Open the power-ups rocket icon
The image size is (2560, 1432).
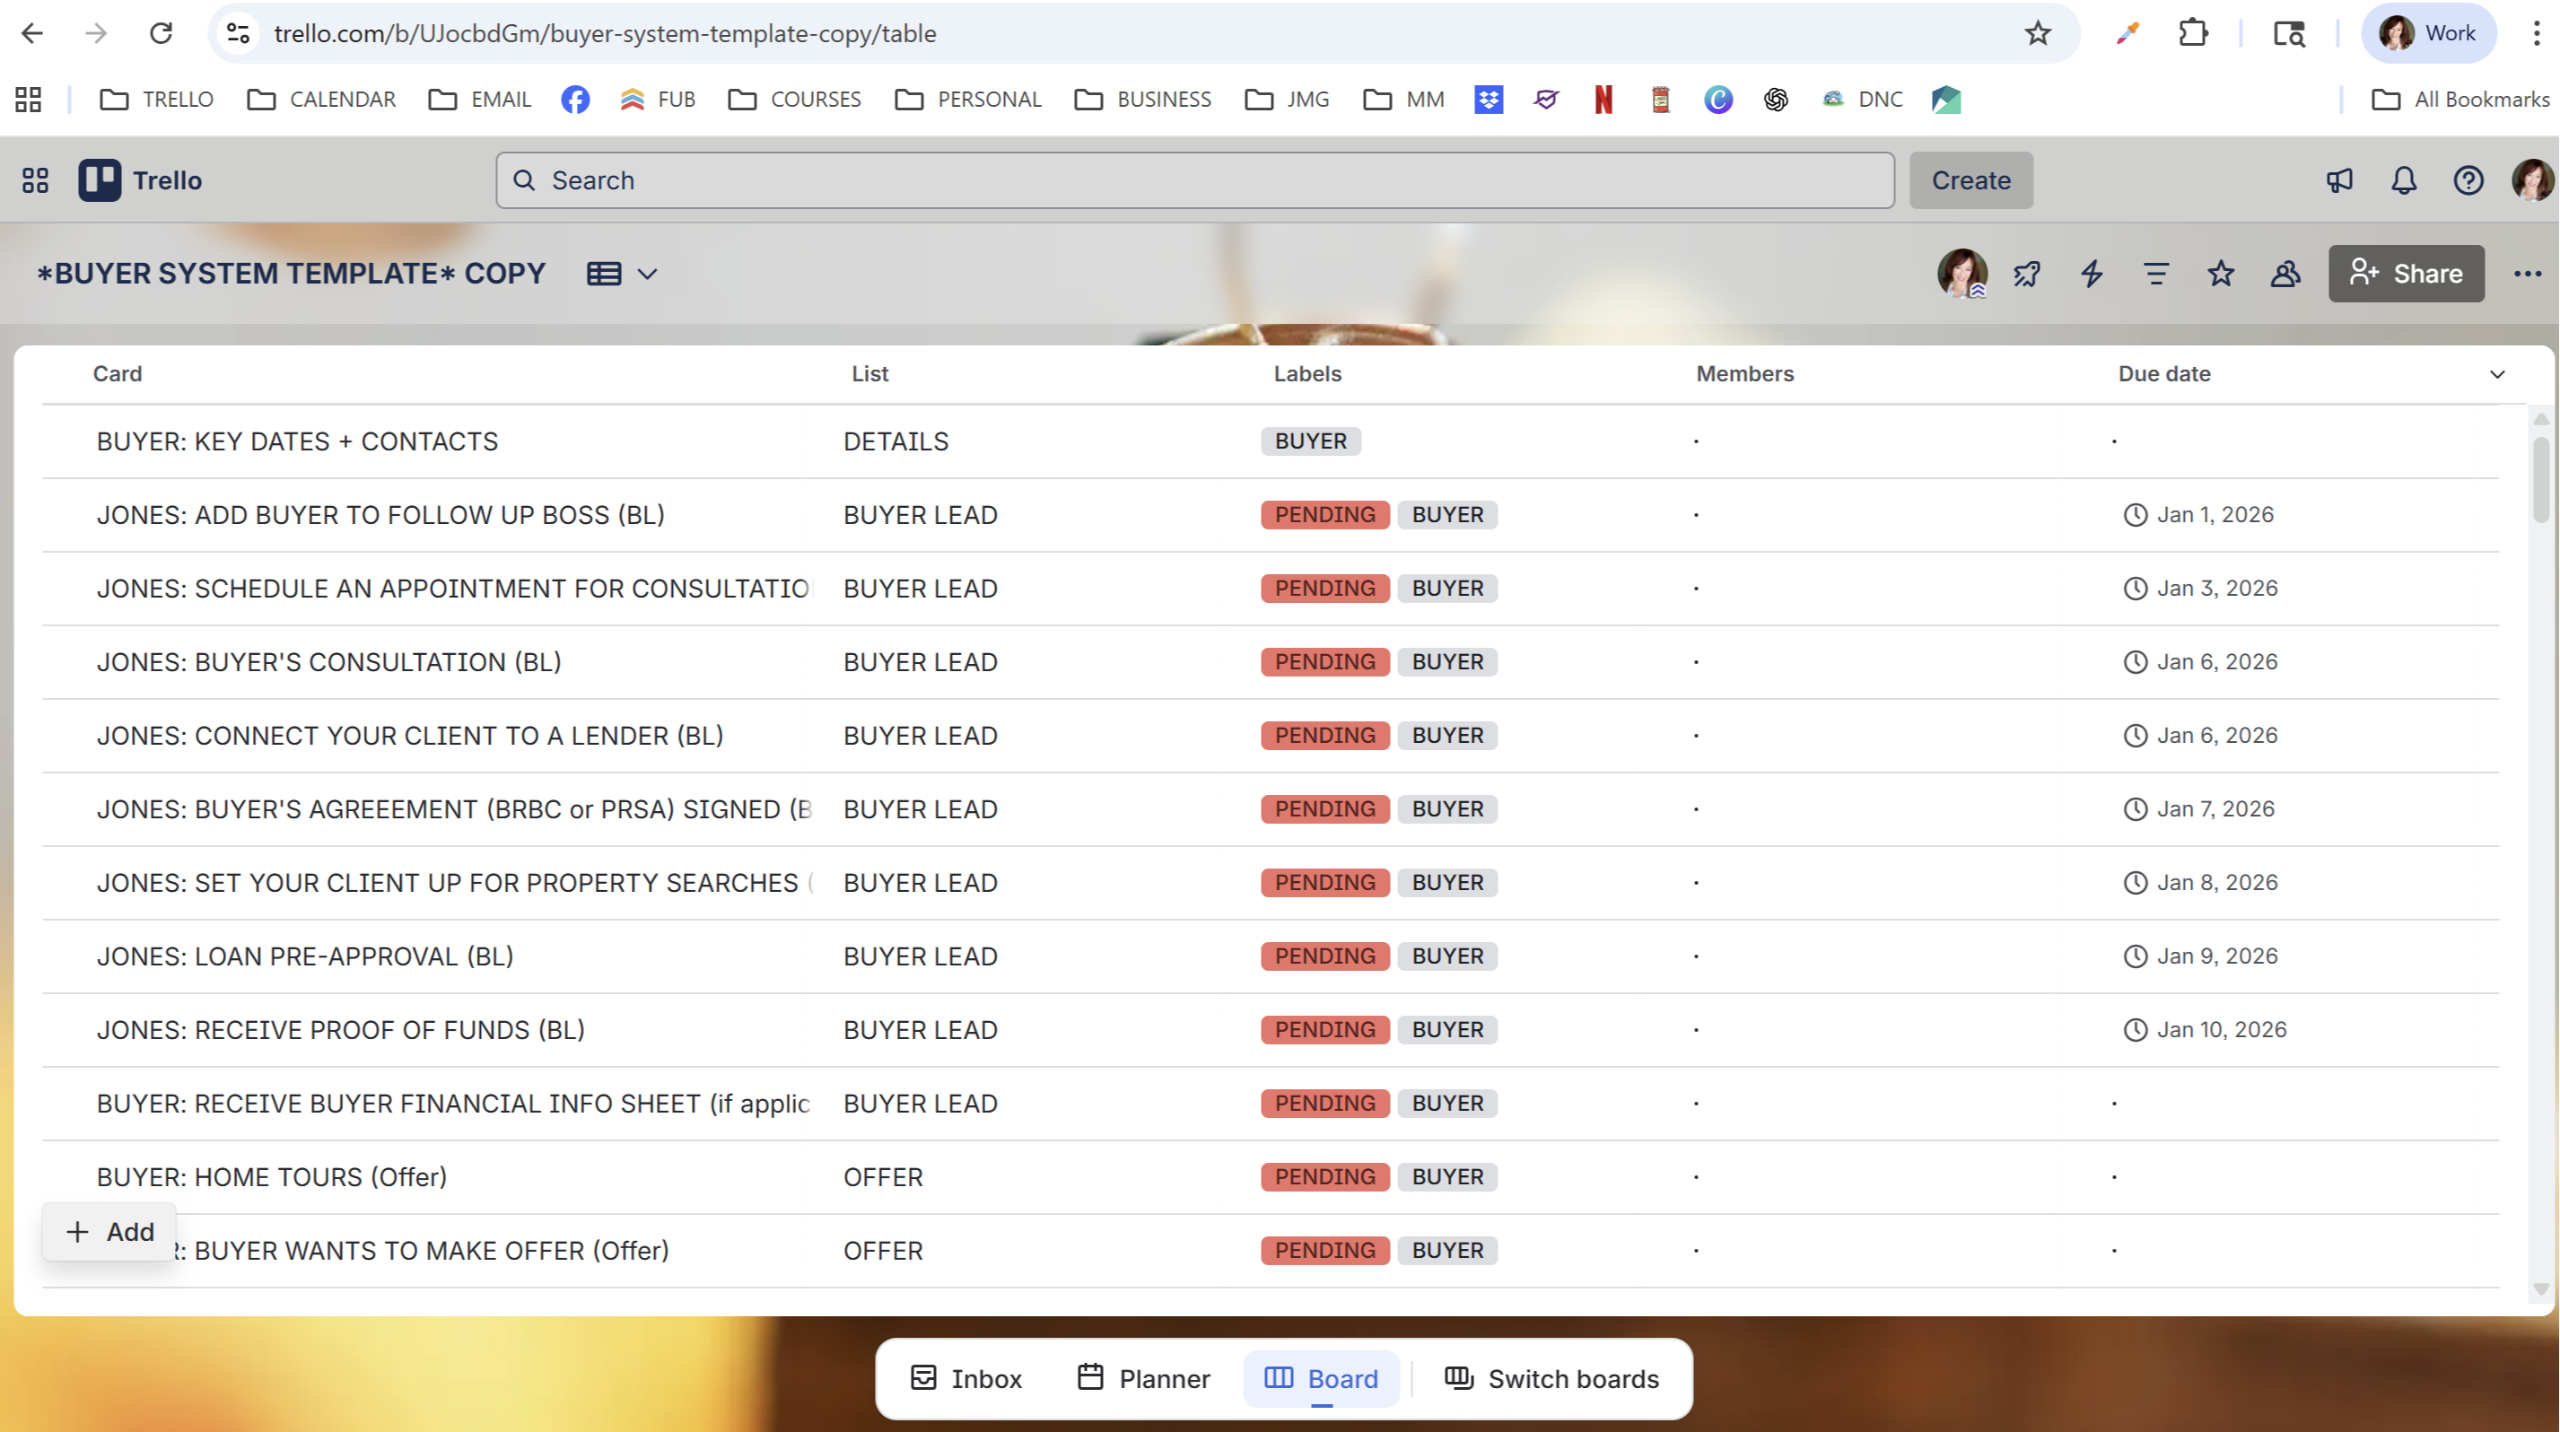(2027, 273)
